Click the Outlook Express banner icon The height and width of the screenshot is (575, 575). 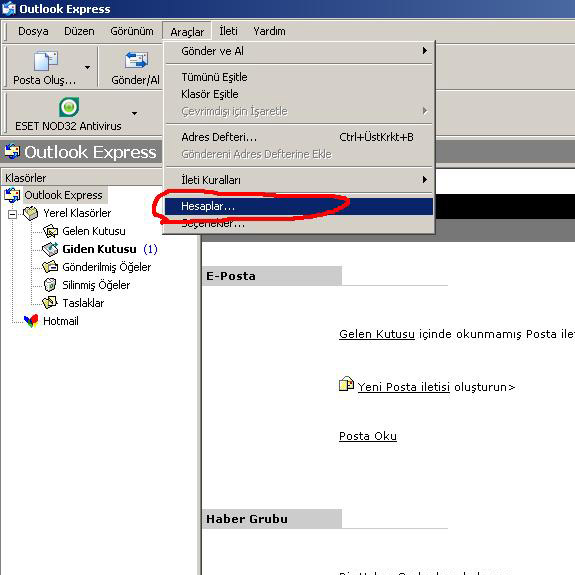(x=12, y=151)
